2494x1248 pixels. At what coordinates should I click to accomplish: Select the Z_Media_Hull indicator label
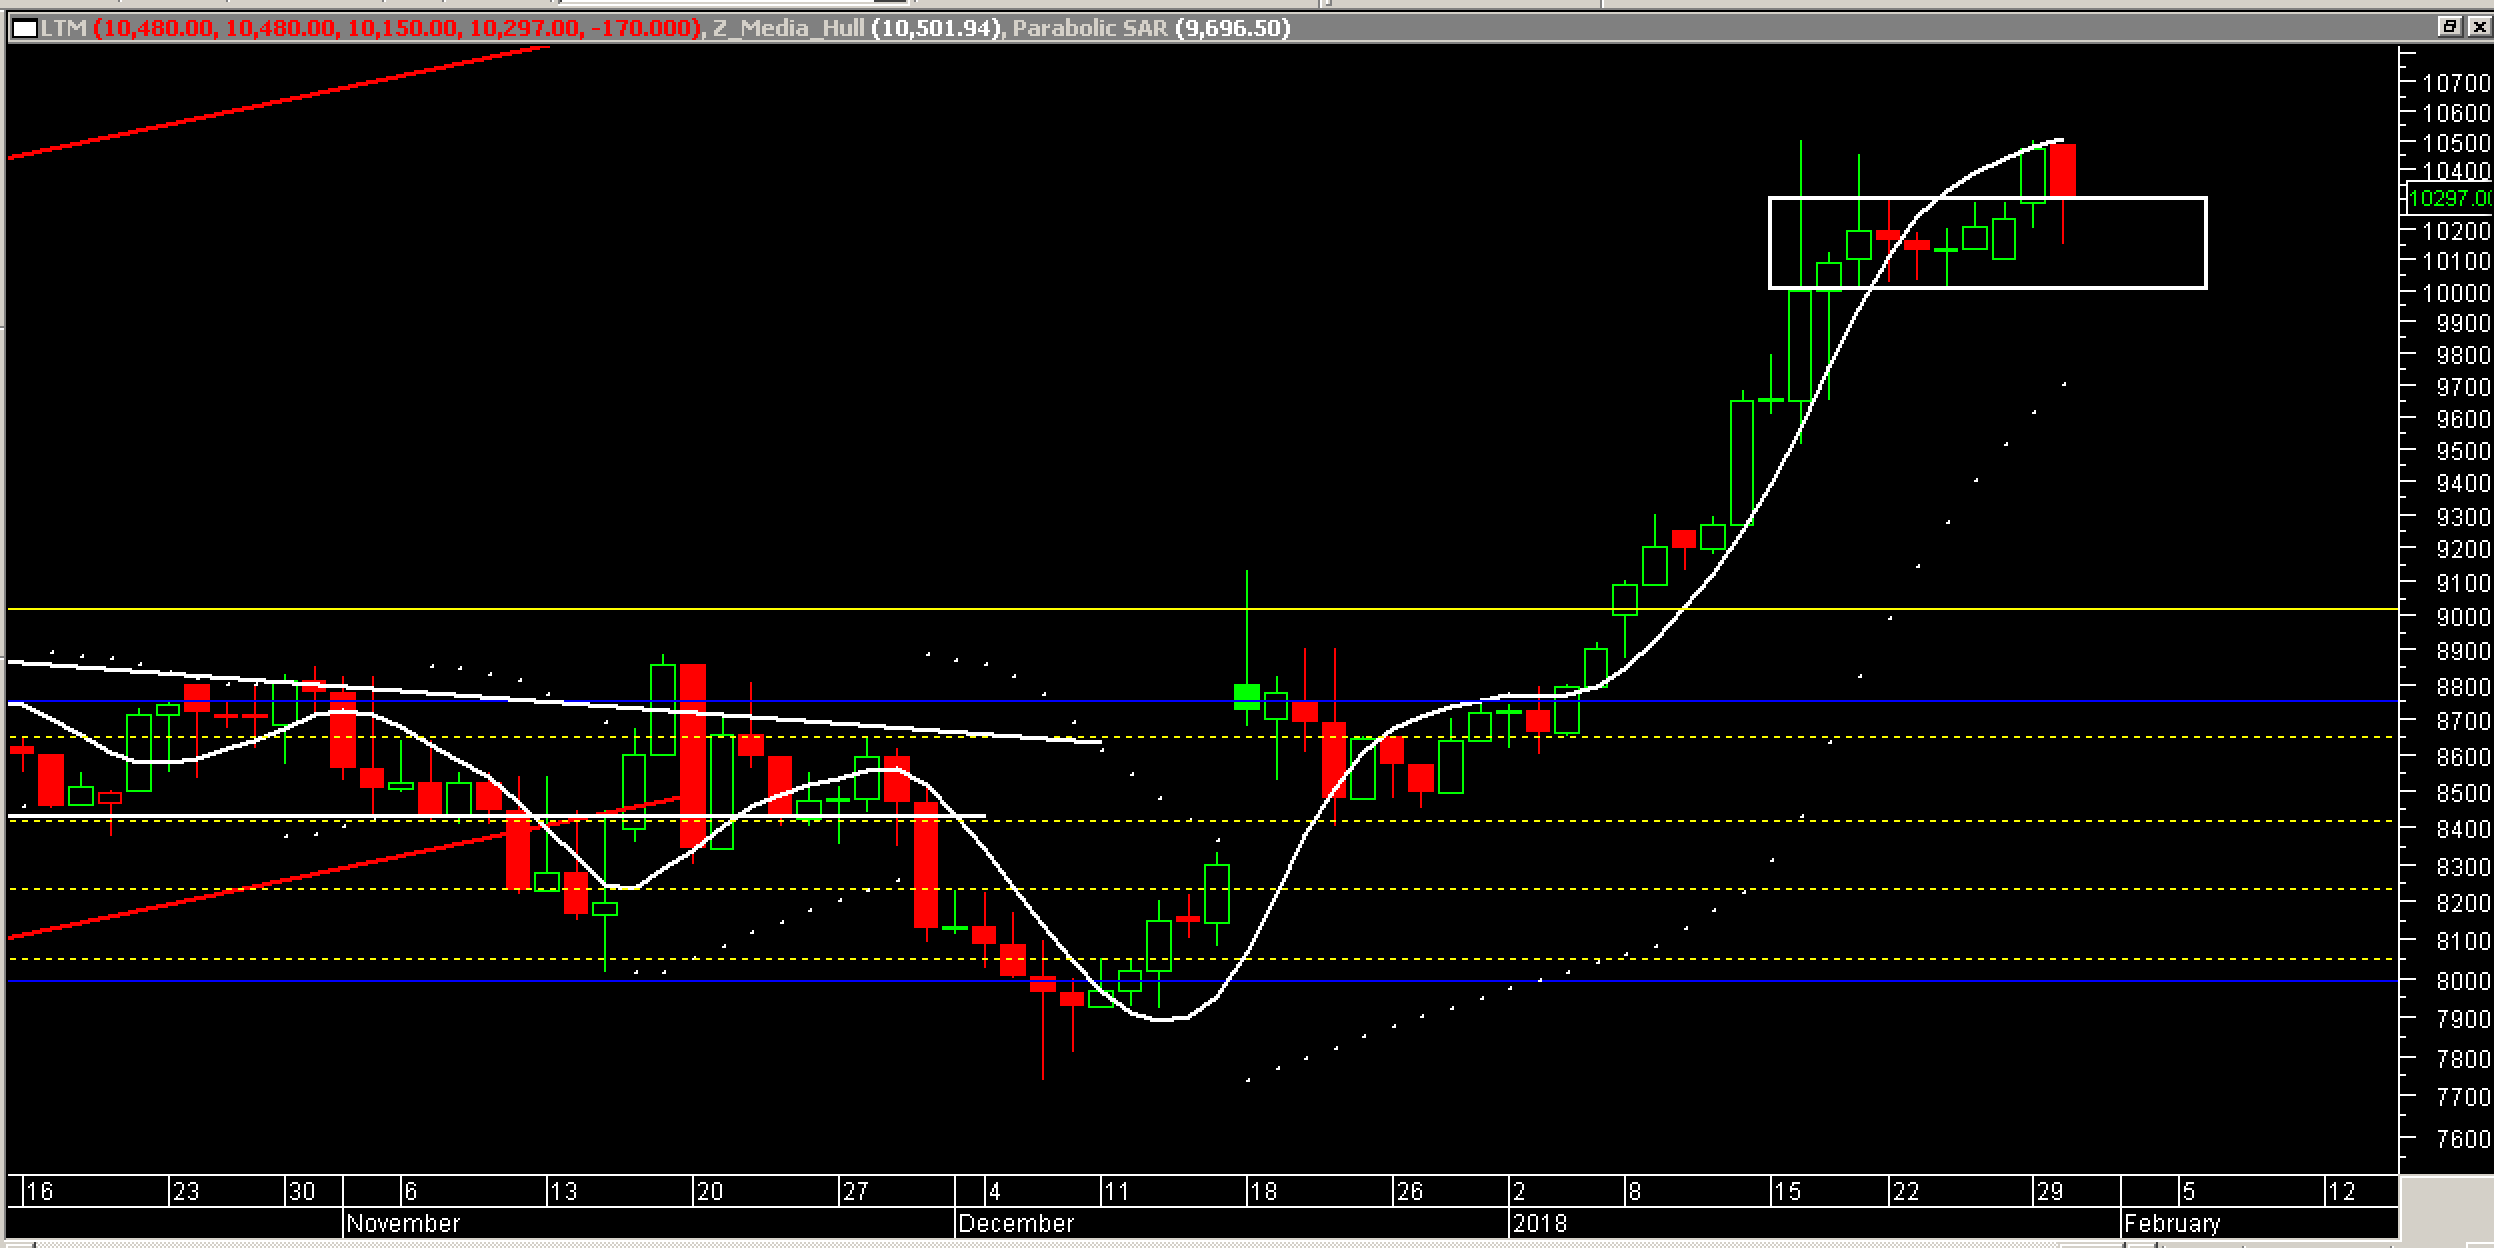[x=788, y=28]
